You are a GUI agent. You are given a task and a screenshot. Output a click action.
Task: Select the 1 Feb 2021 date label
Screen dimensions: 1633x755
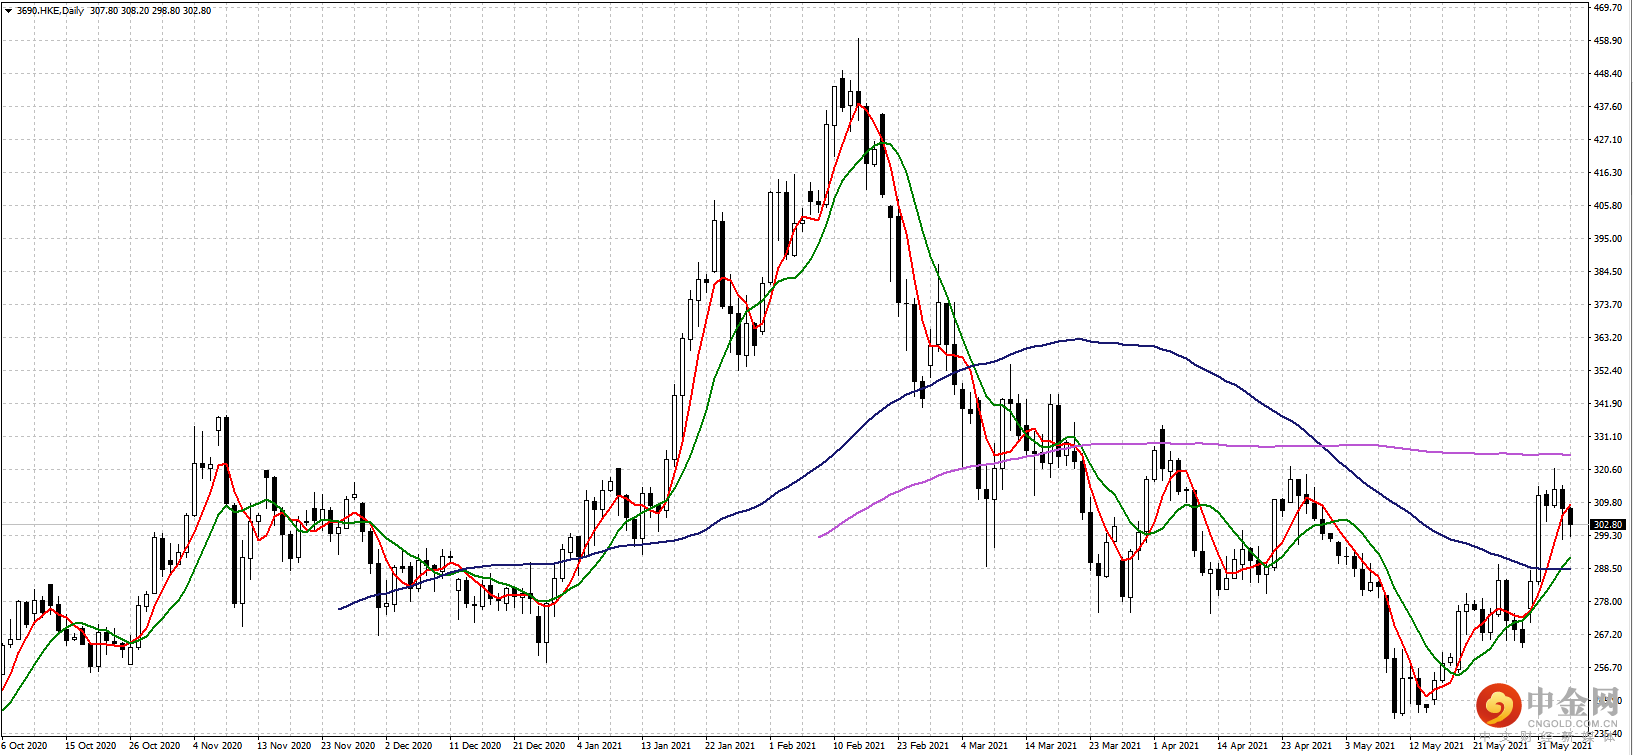click(x=792, y=746)
